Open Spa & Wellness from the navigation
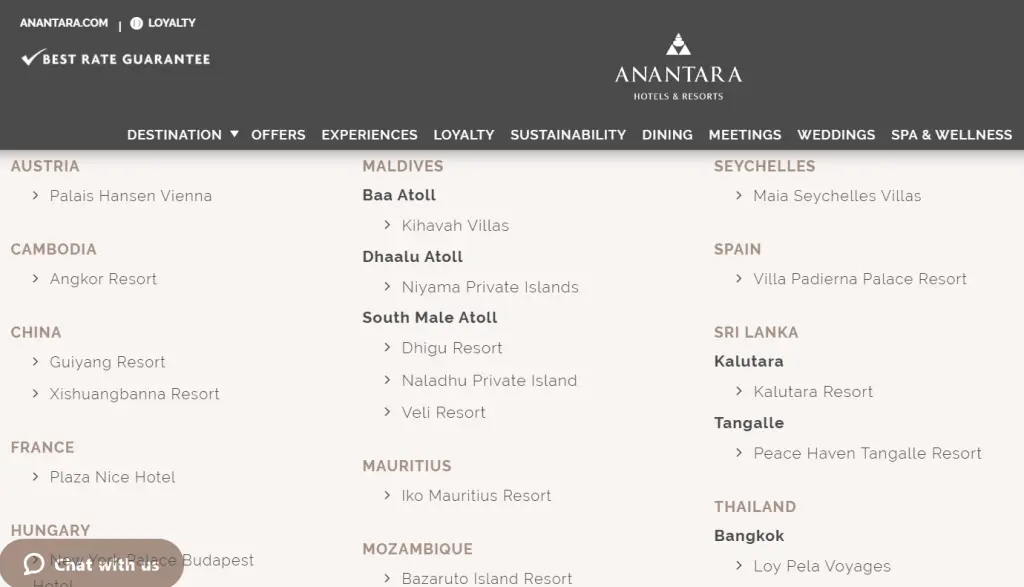The image size is (1024, 587). click(951, 135)
